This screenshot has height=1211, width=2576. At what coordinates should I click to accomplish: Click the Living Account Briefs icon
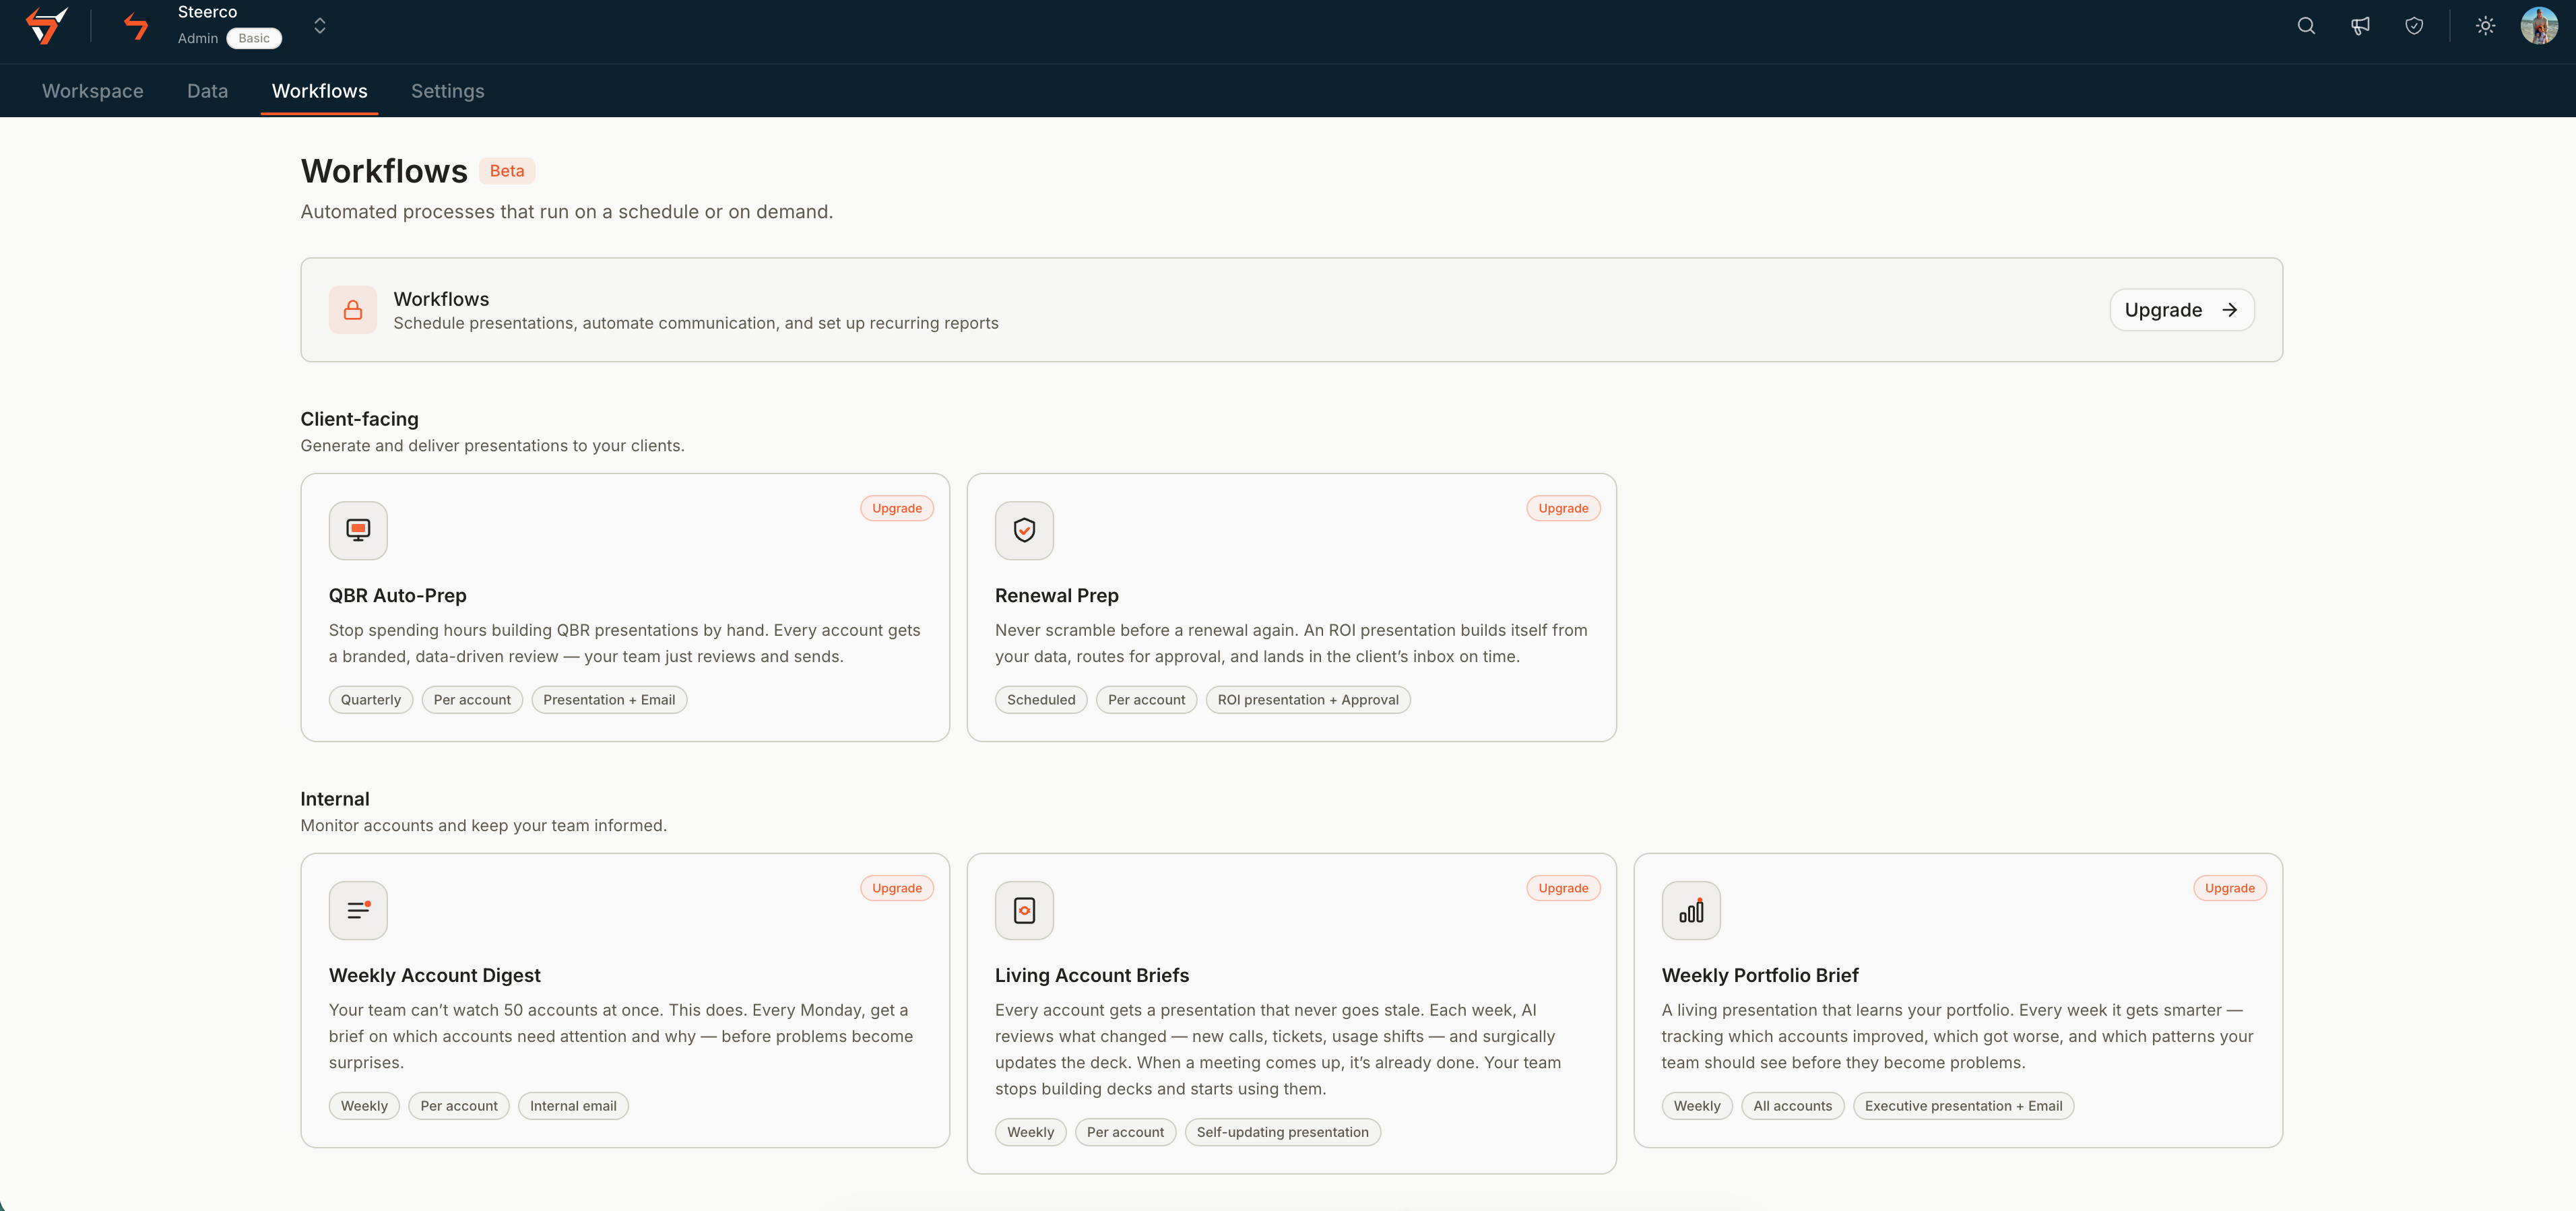coord(1024,910)
